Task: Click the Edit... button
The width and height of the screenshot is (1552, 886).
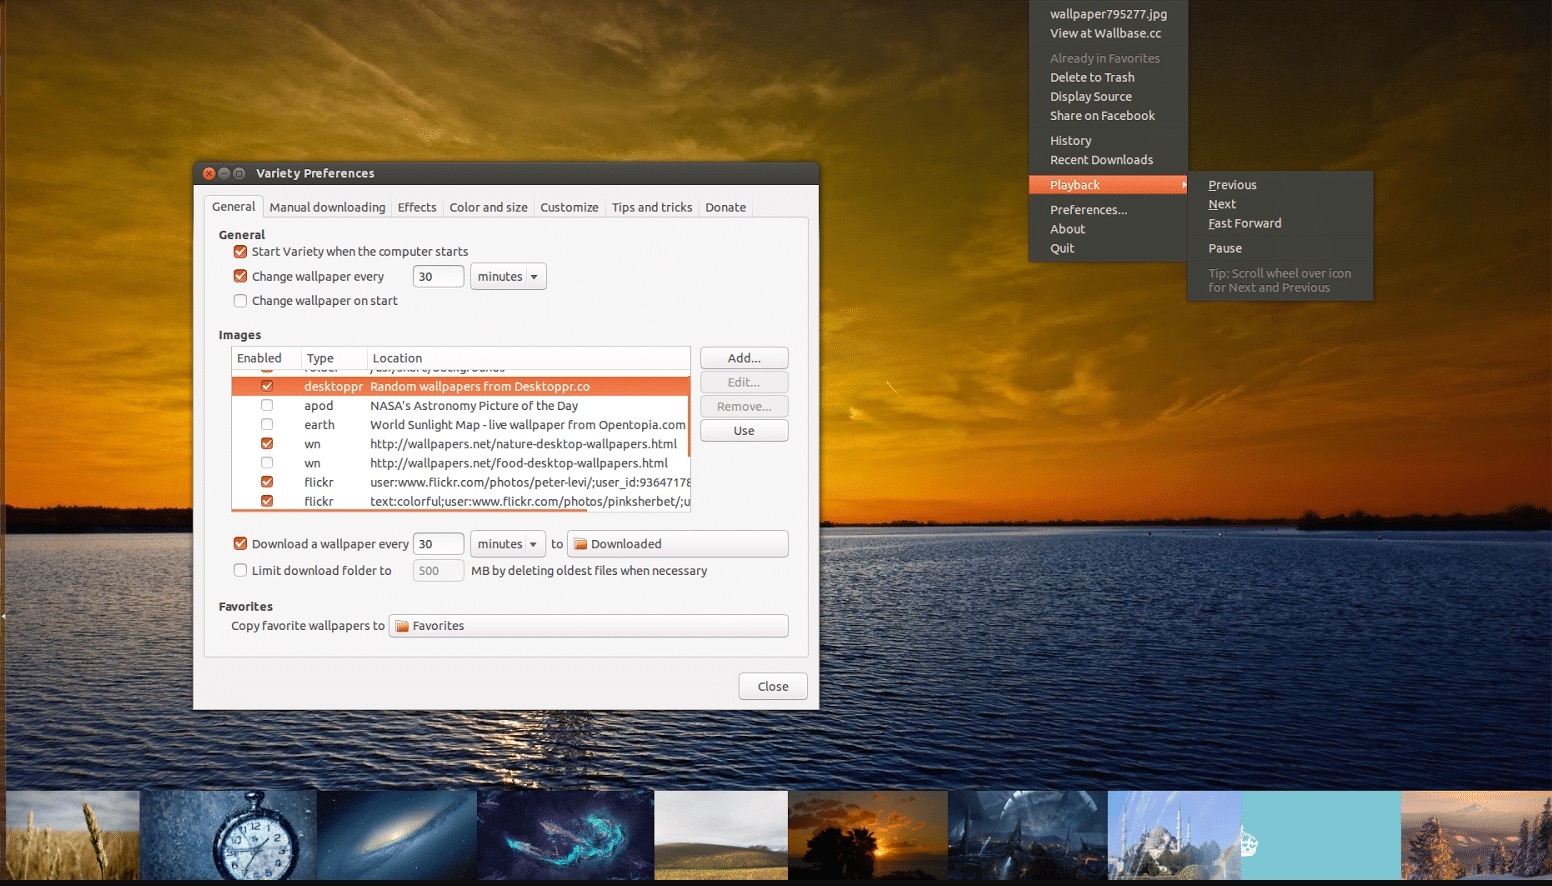Action: [744, 382]
